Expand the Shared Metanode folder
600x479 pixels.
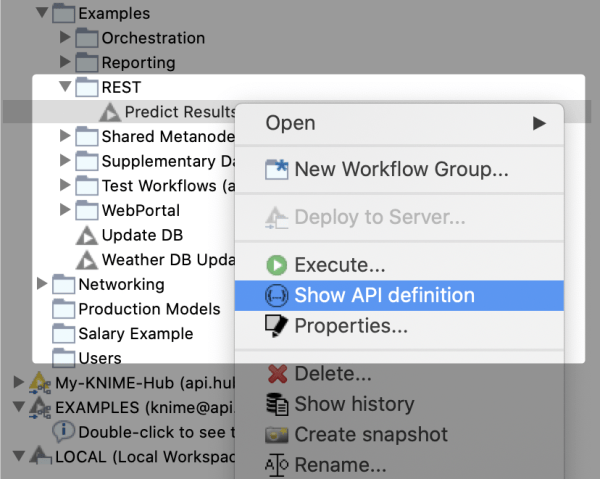[x=65, y=135]
